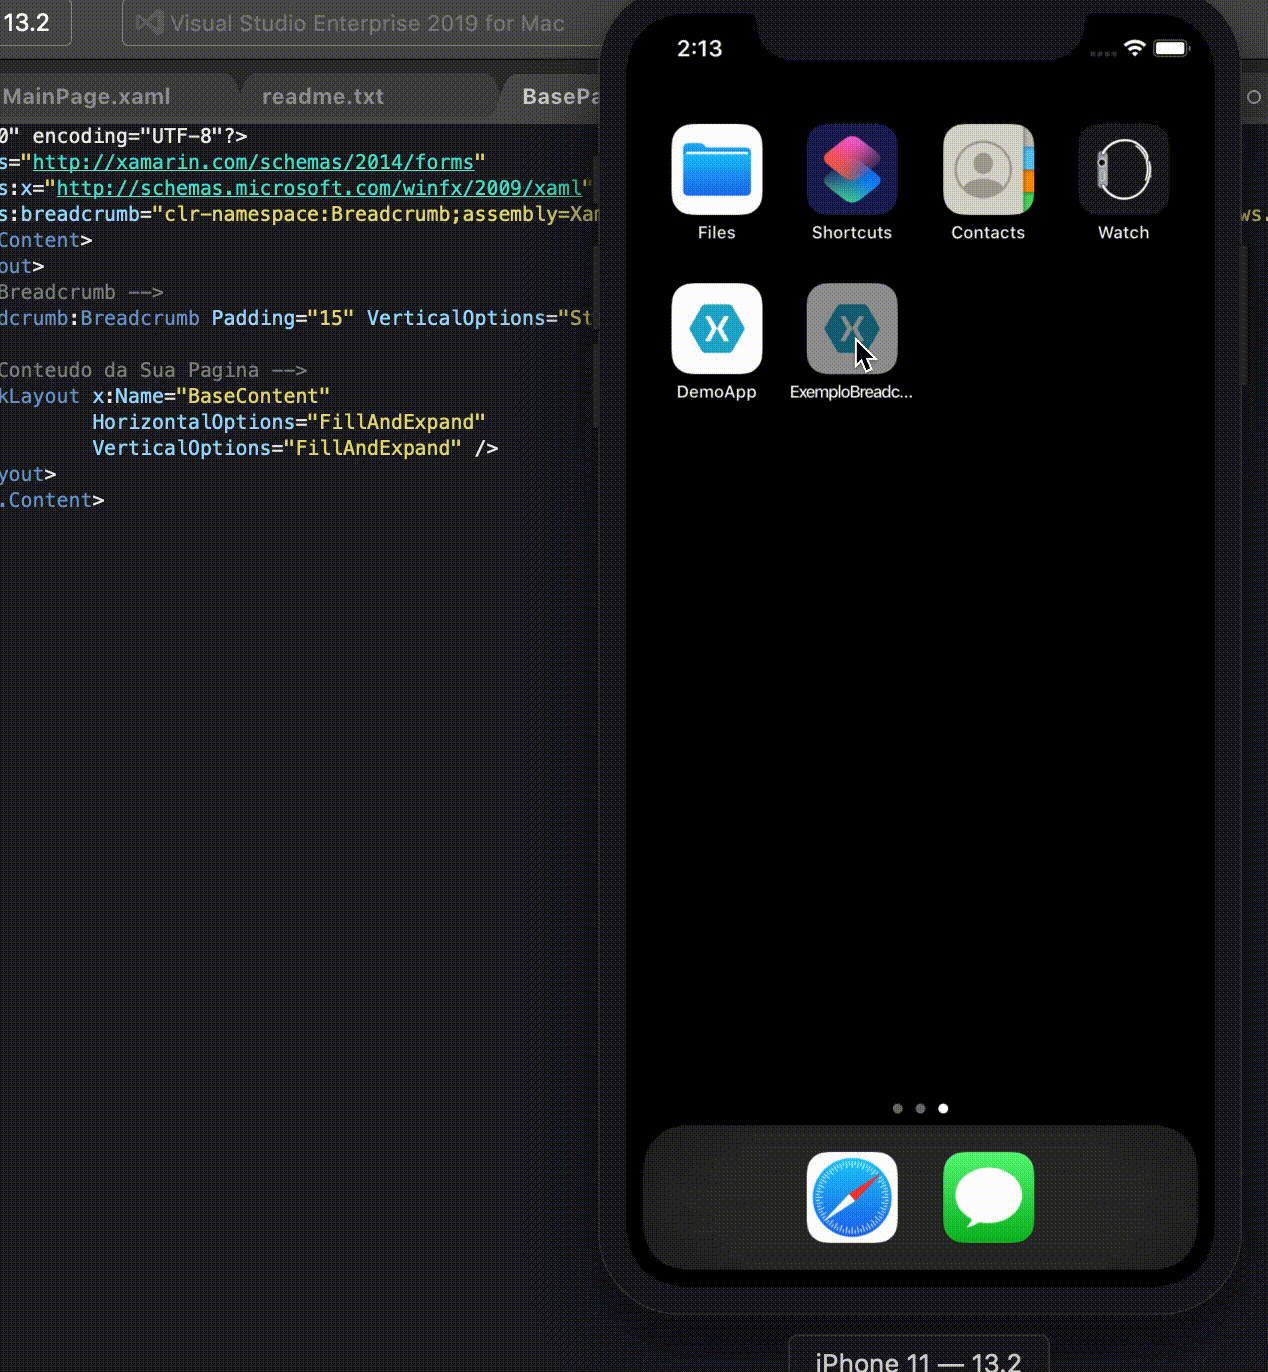The image size is (1268, 1372).
Task: Click the HorizontalOptions="FillAndExpand" code line
Action: tap(289, 422)
